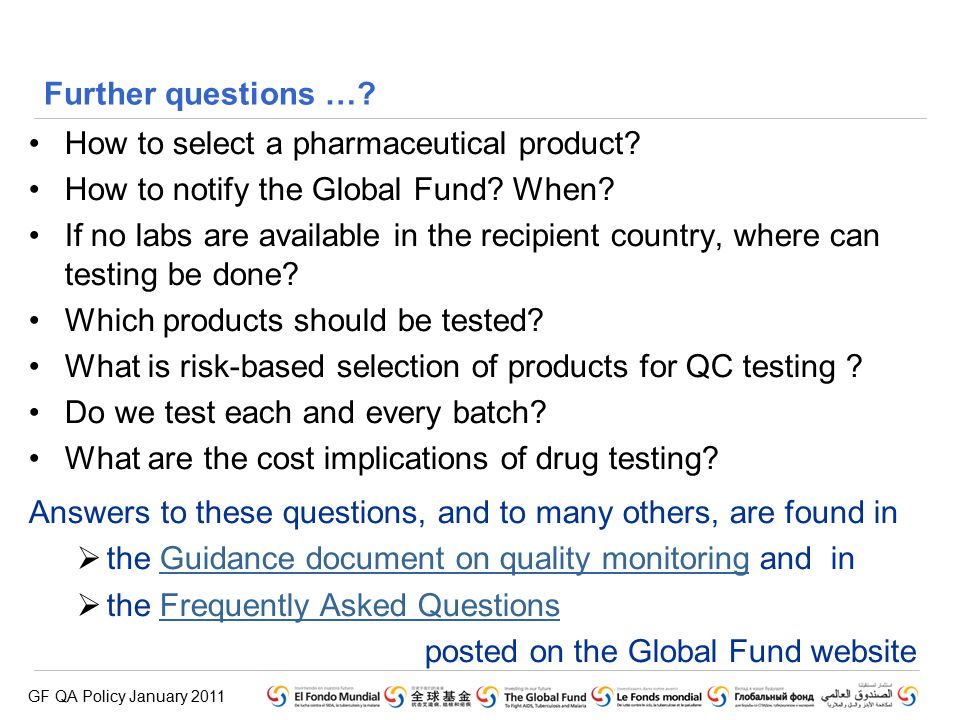Click the swirl logo before the Chinese 全球基金 text

(x=395, y=696)
